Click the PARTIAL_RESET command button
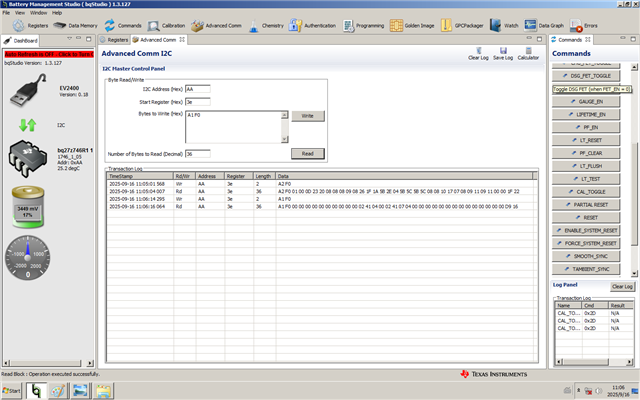This screenshot has width=640, height=400. [x=586, y=205]
